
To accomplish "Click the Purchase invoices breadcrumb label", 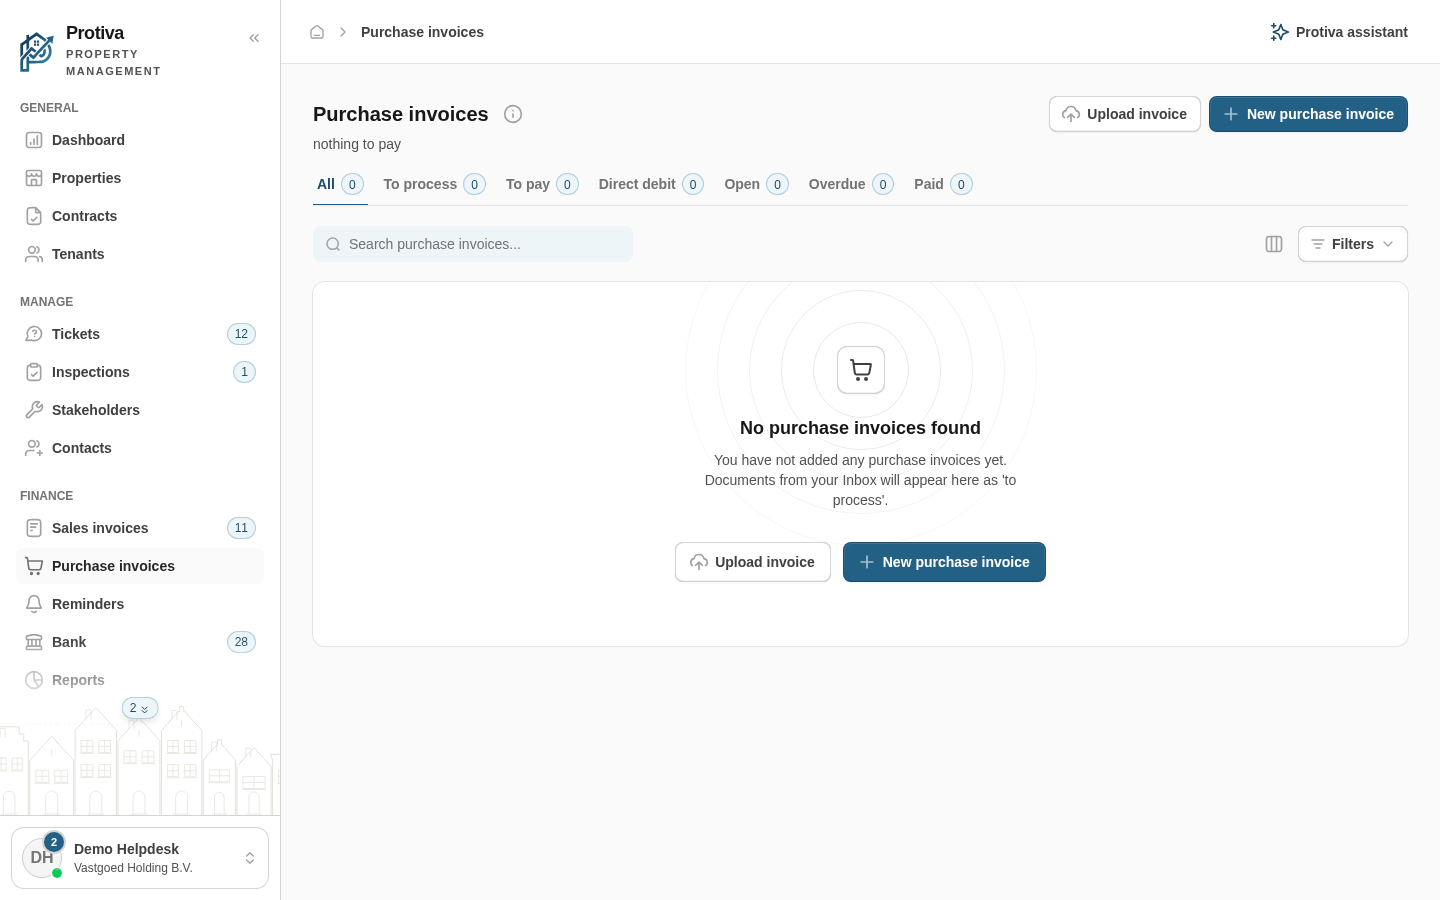I will [422, 32].
